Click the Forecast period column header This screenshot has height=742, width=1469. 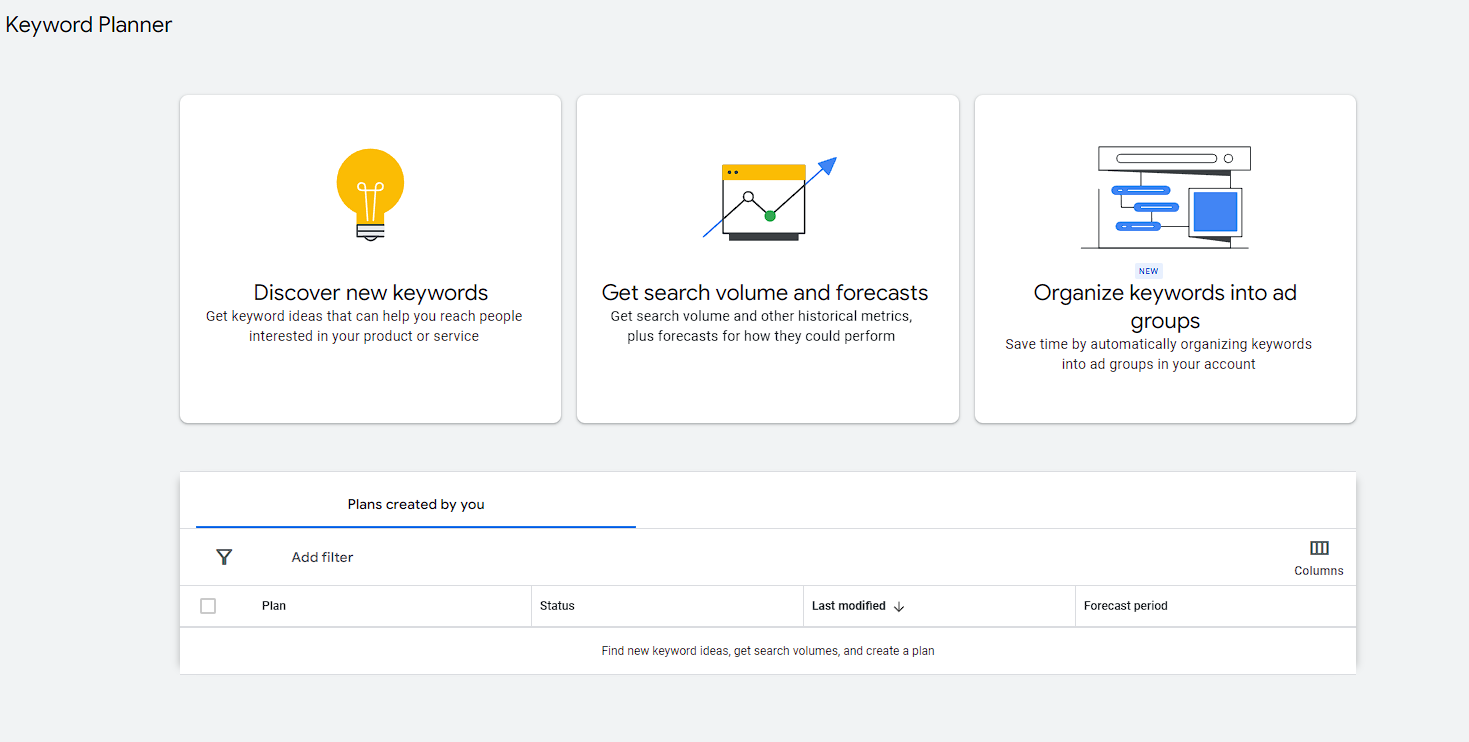pos(1127,605)
